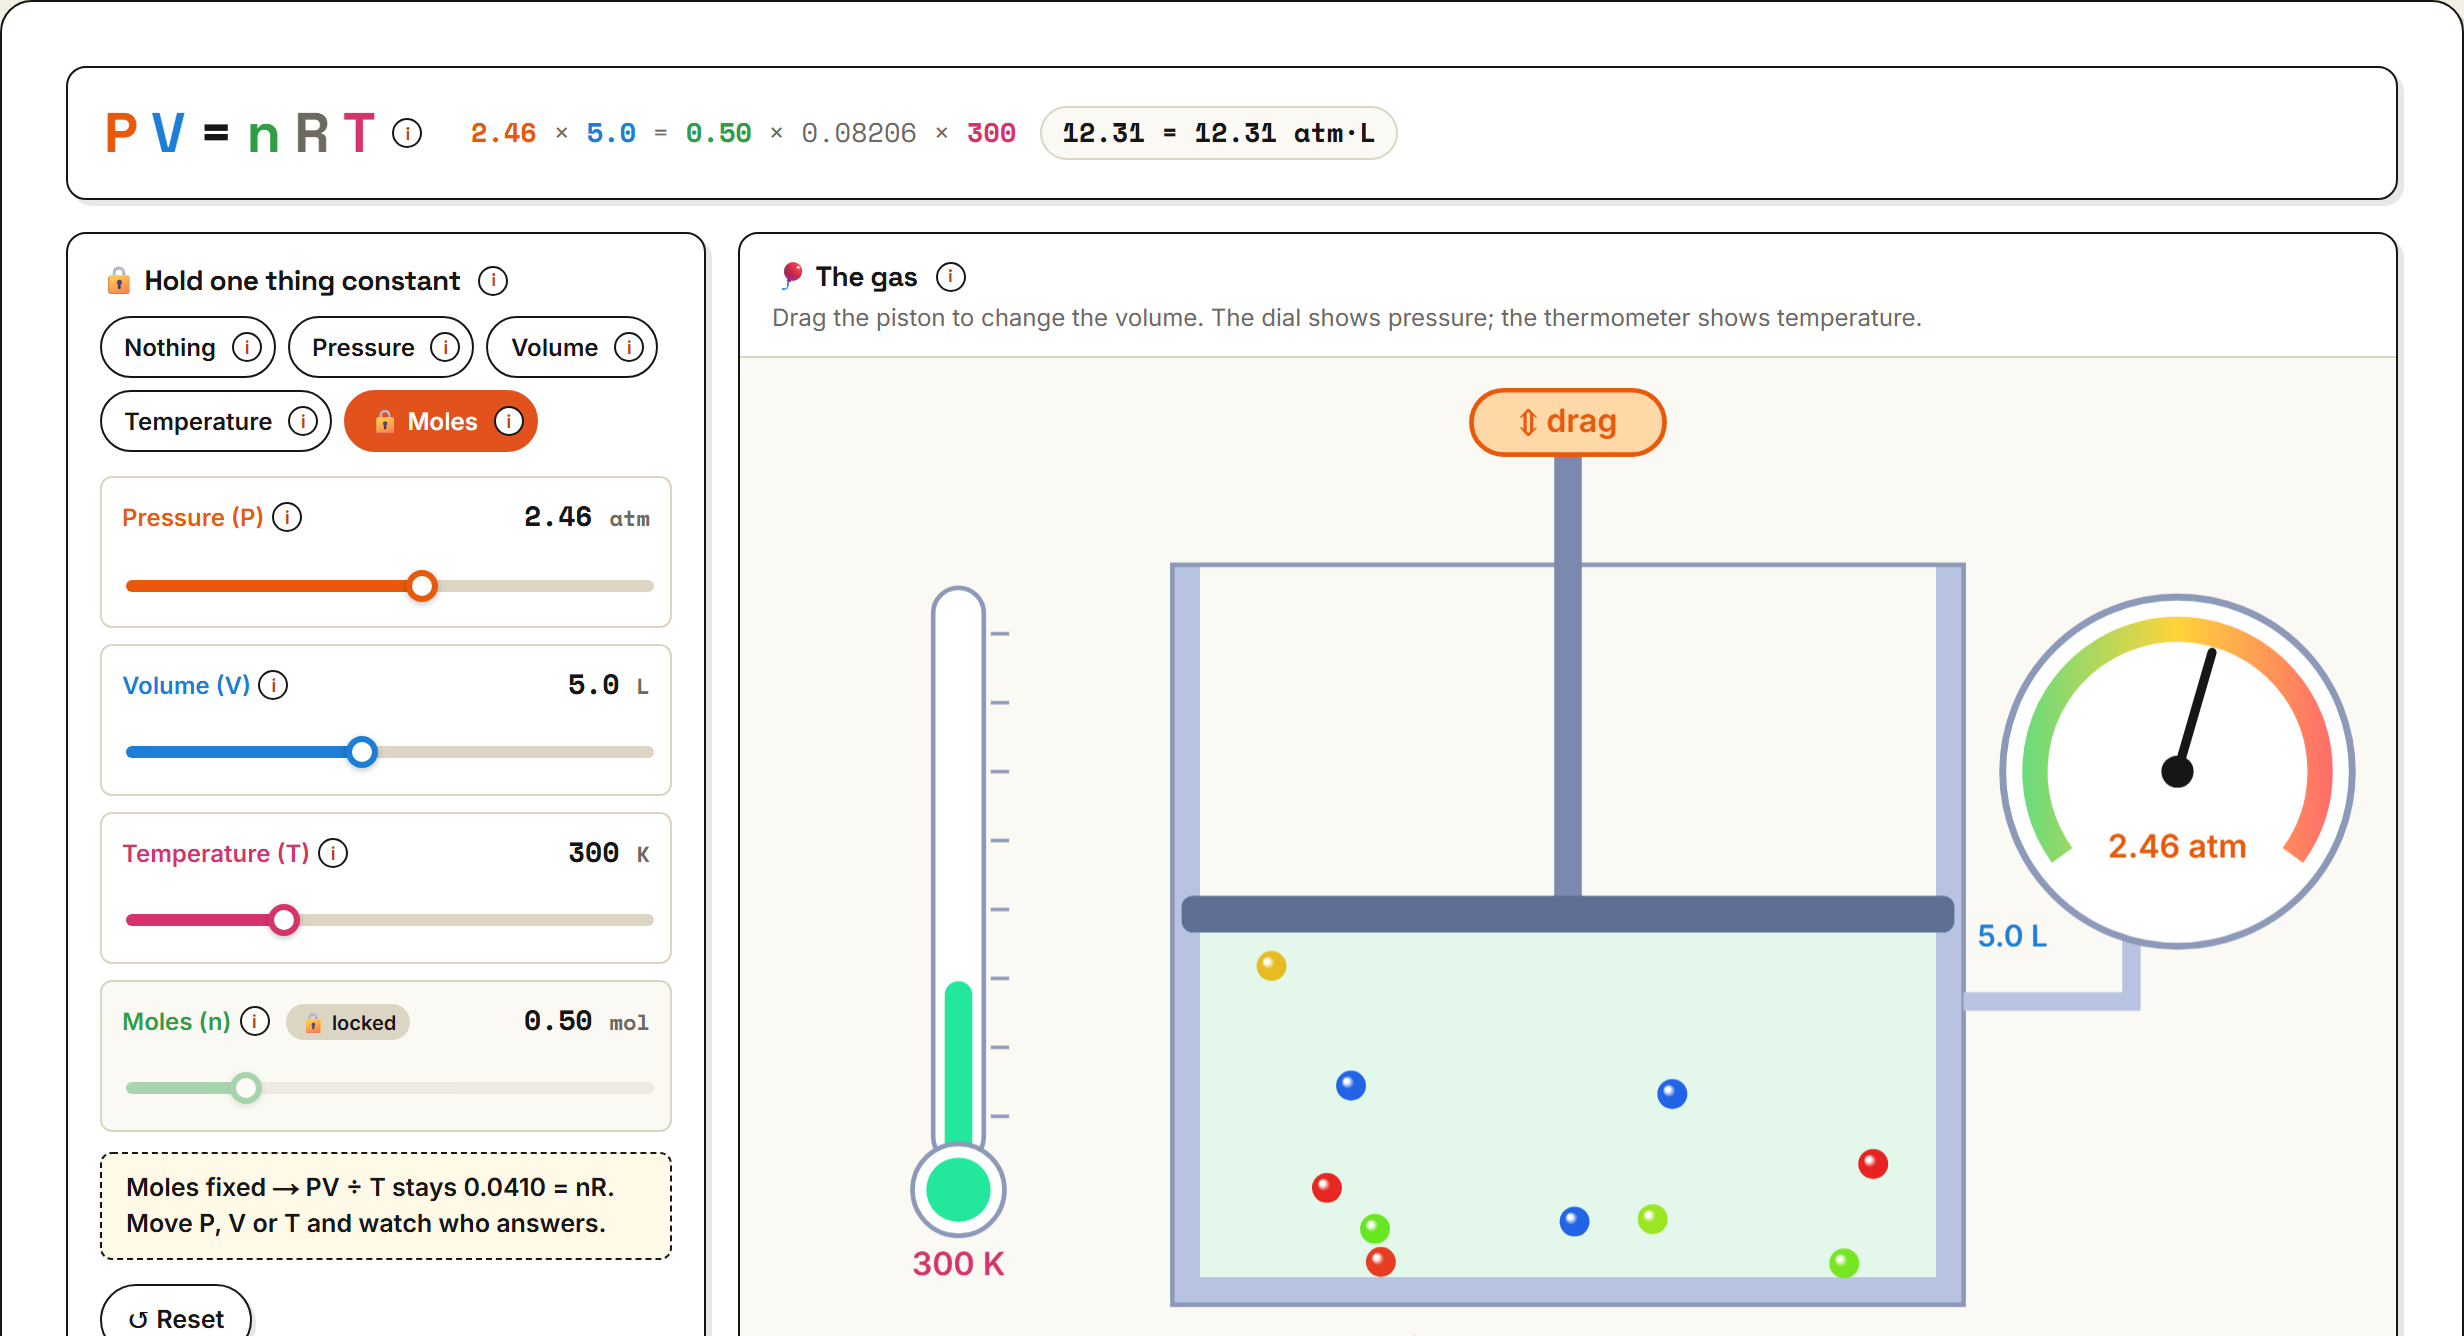Click the Temperature slider thumb

[x=284, y=920]
